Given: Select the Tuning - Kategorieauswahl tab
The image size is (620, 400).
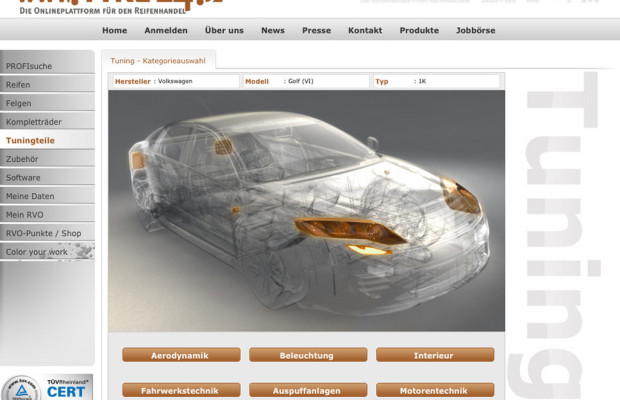Looking at the screenshot, I should coord(158,61).
